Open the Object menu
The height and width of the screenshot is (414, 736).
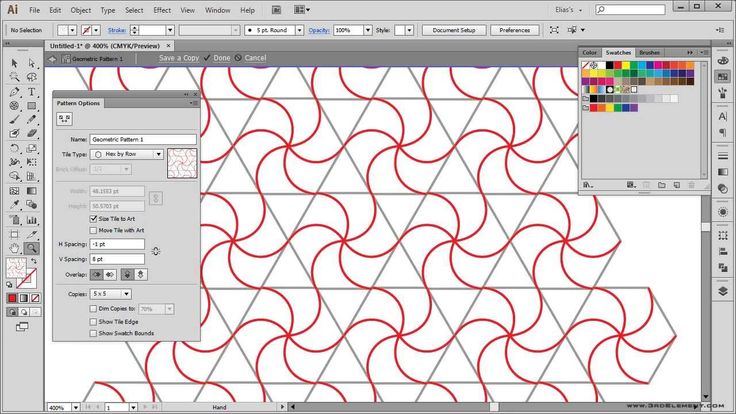[x=81, y=10]
